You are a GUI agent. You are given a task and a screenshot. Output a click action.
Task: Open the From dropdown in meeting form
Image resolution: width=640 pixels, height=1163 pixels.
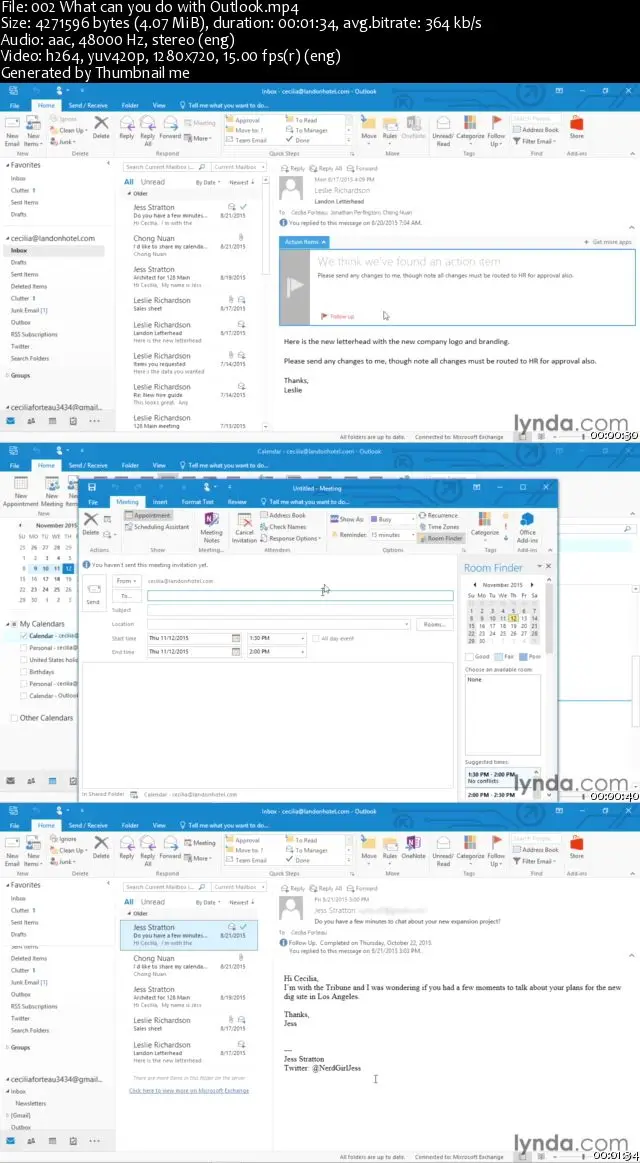point(125,581)
